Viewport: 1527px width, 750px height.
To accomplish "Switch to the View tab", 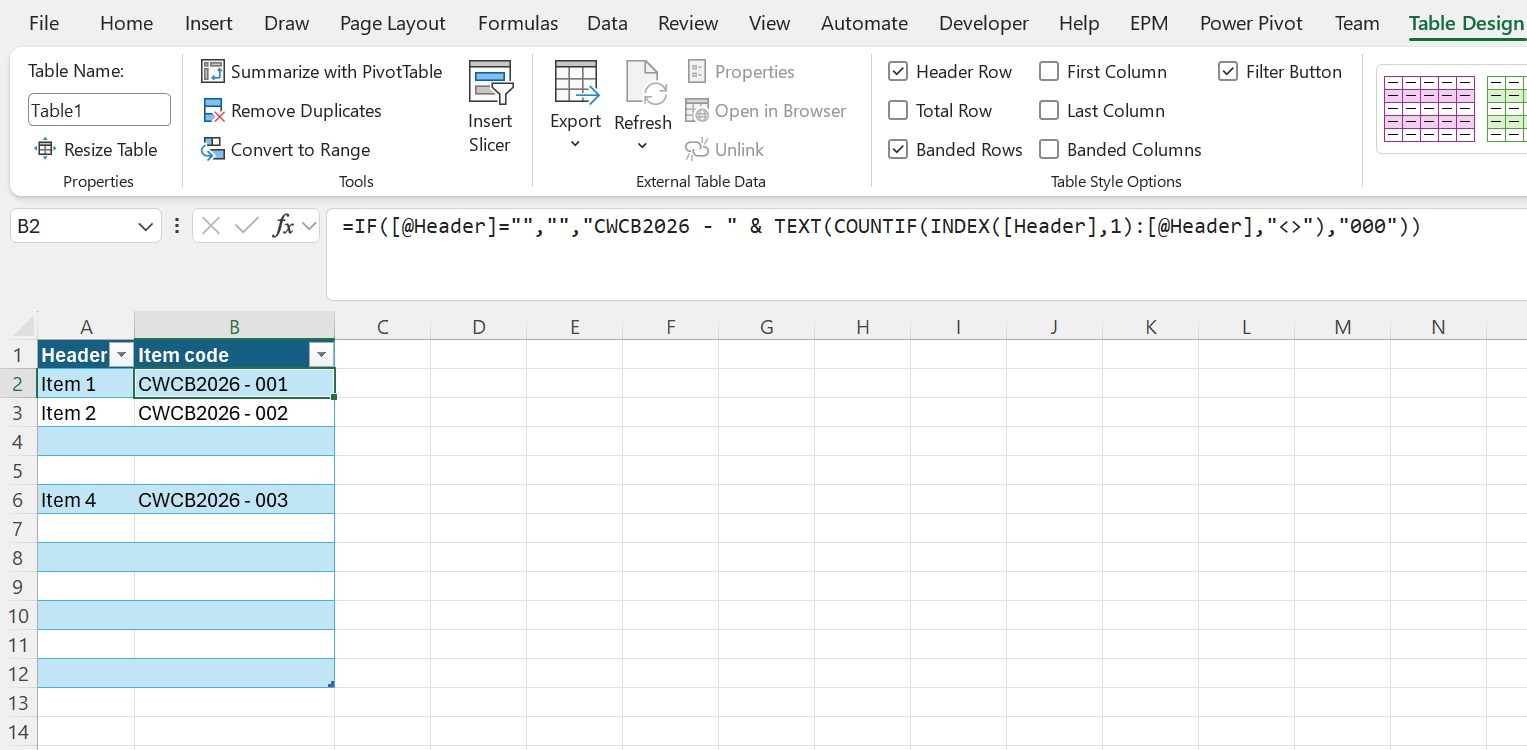I will [x=769, y=23].
